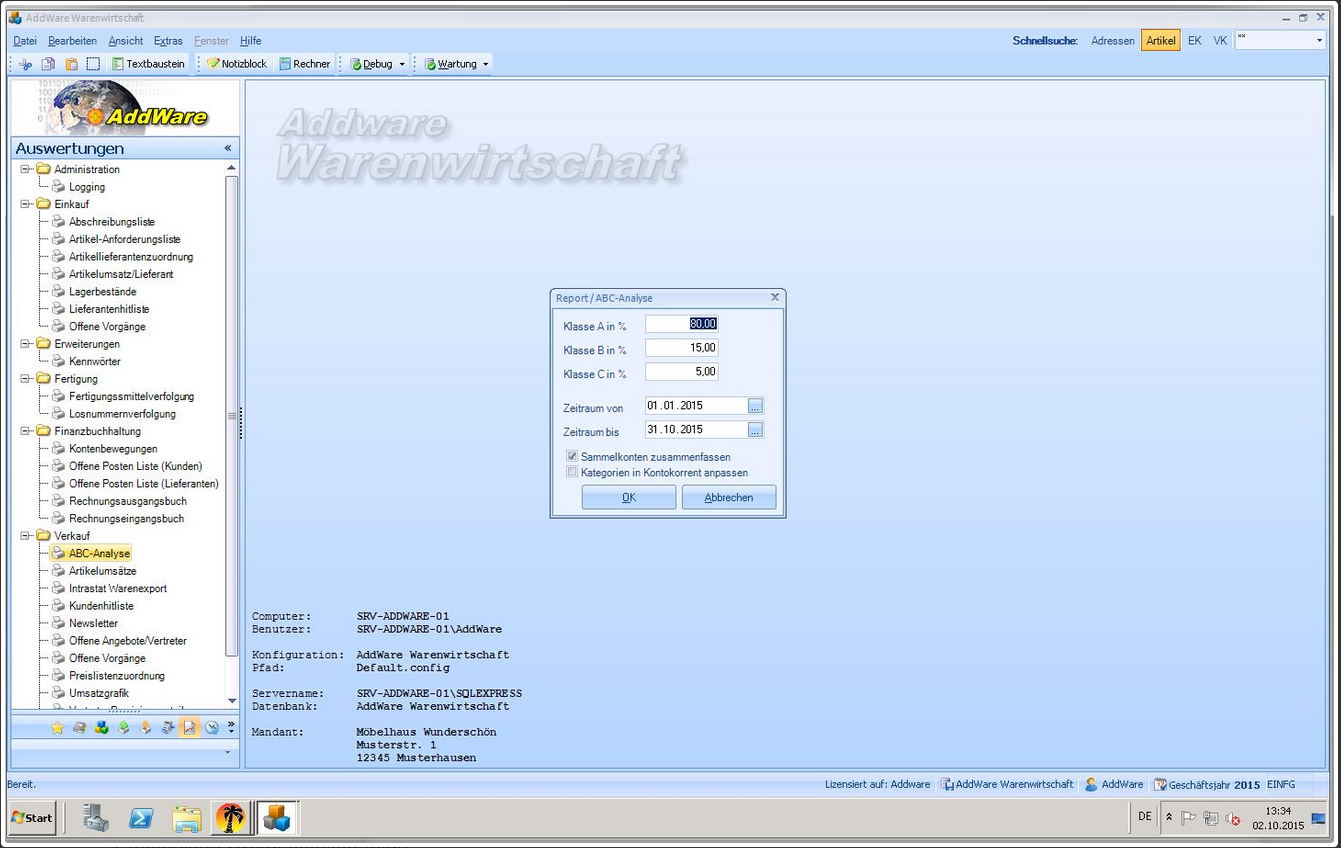Click the Paste clipboard toolbar icon
Screen dimensions: 1341x848
point(71,64)
